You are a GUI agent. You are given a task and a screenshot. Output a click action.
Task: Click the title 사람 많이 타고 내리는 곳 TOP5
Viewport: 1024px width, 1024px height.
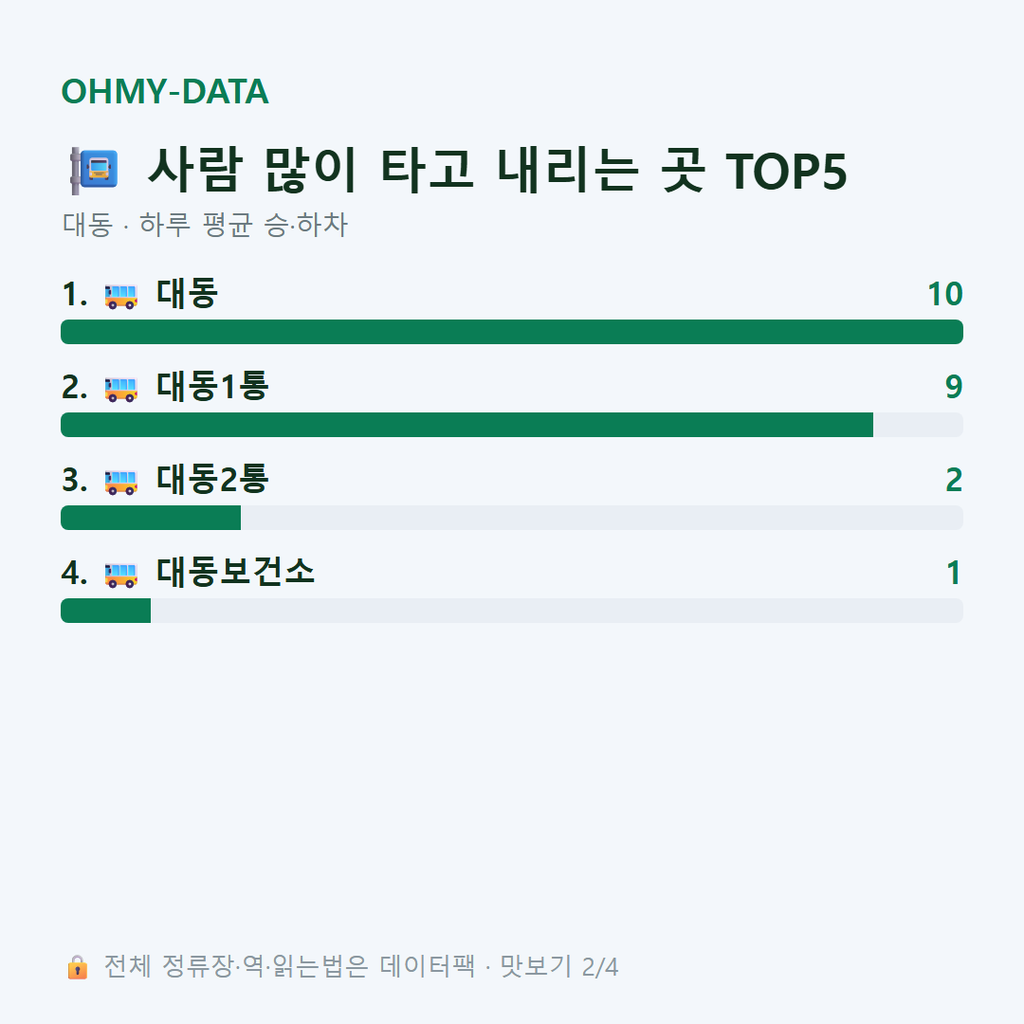pyautogui.click(x=498, y=171)
